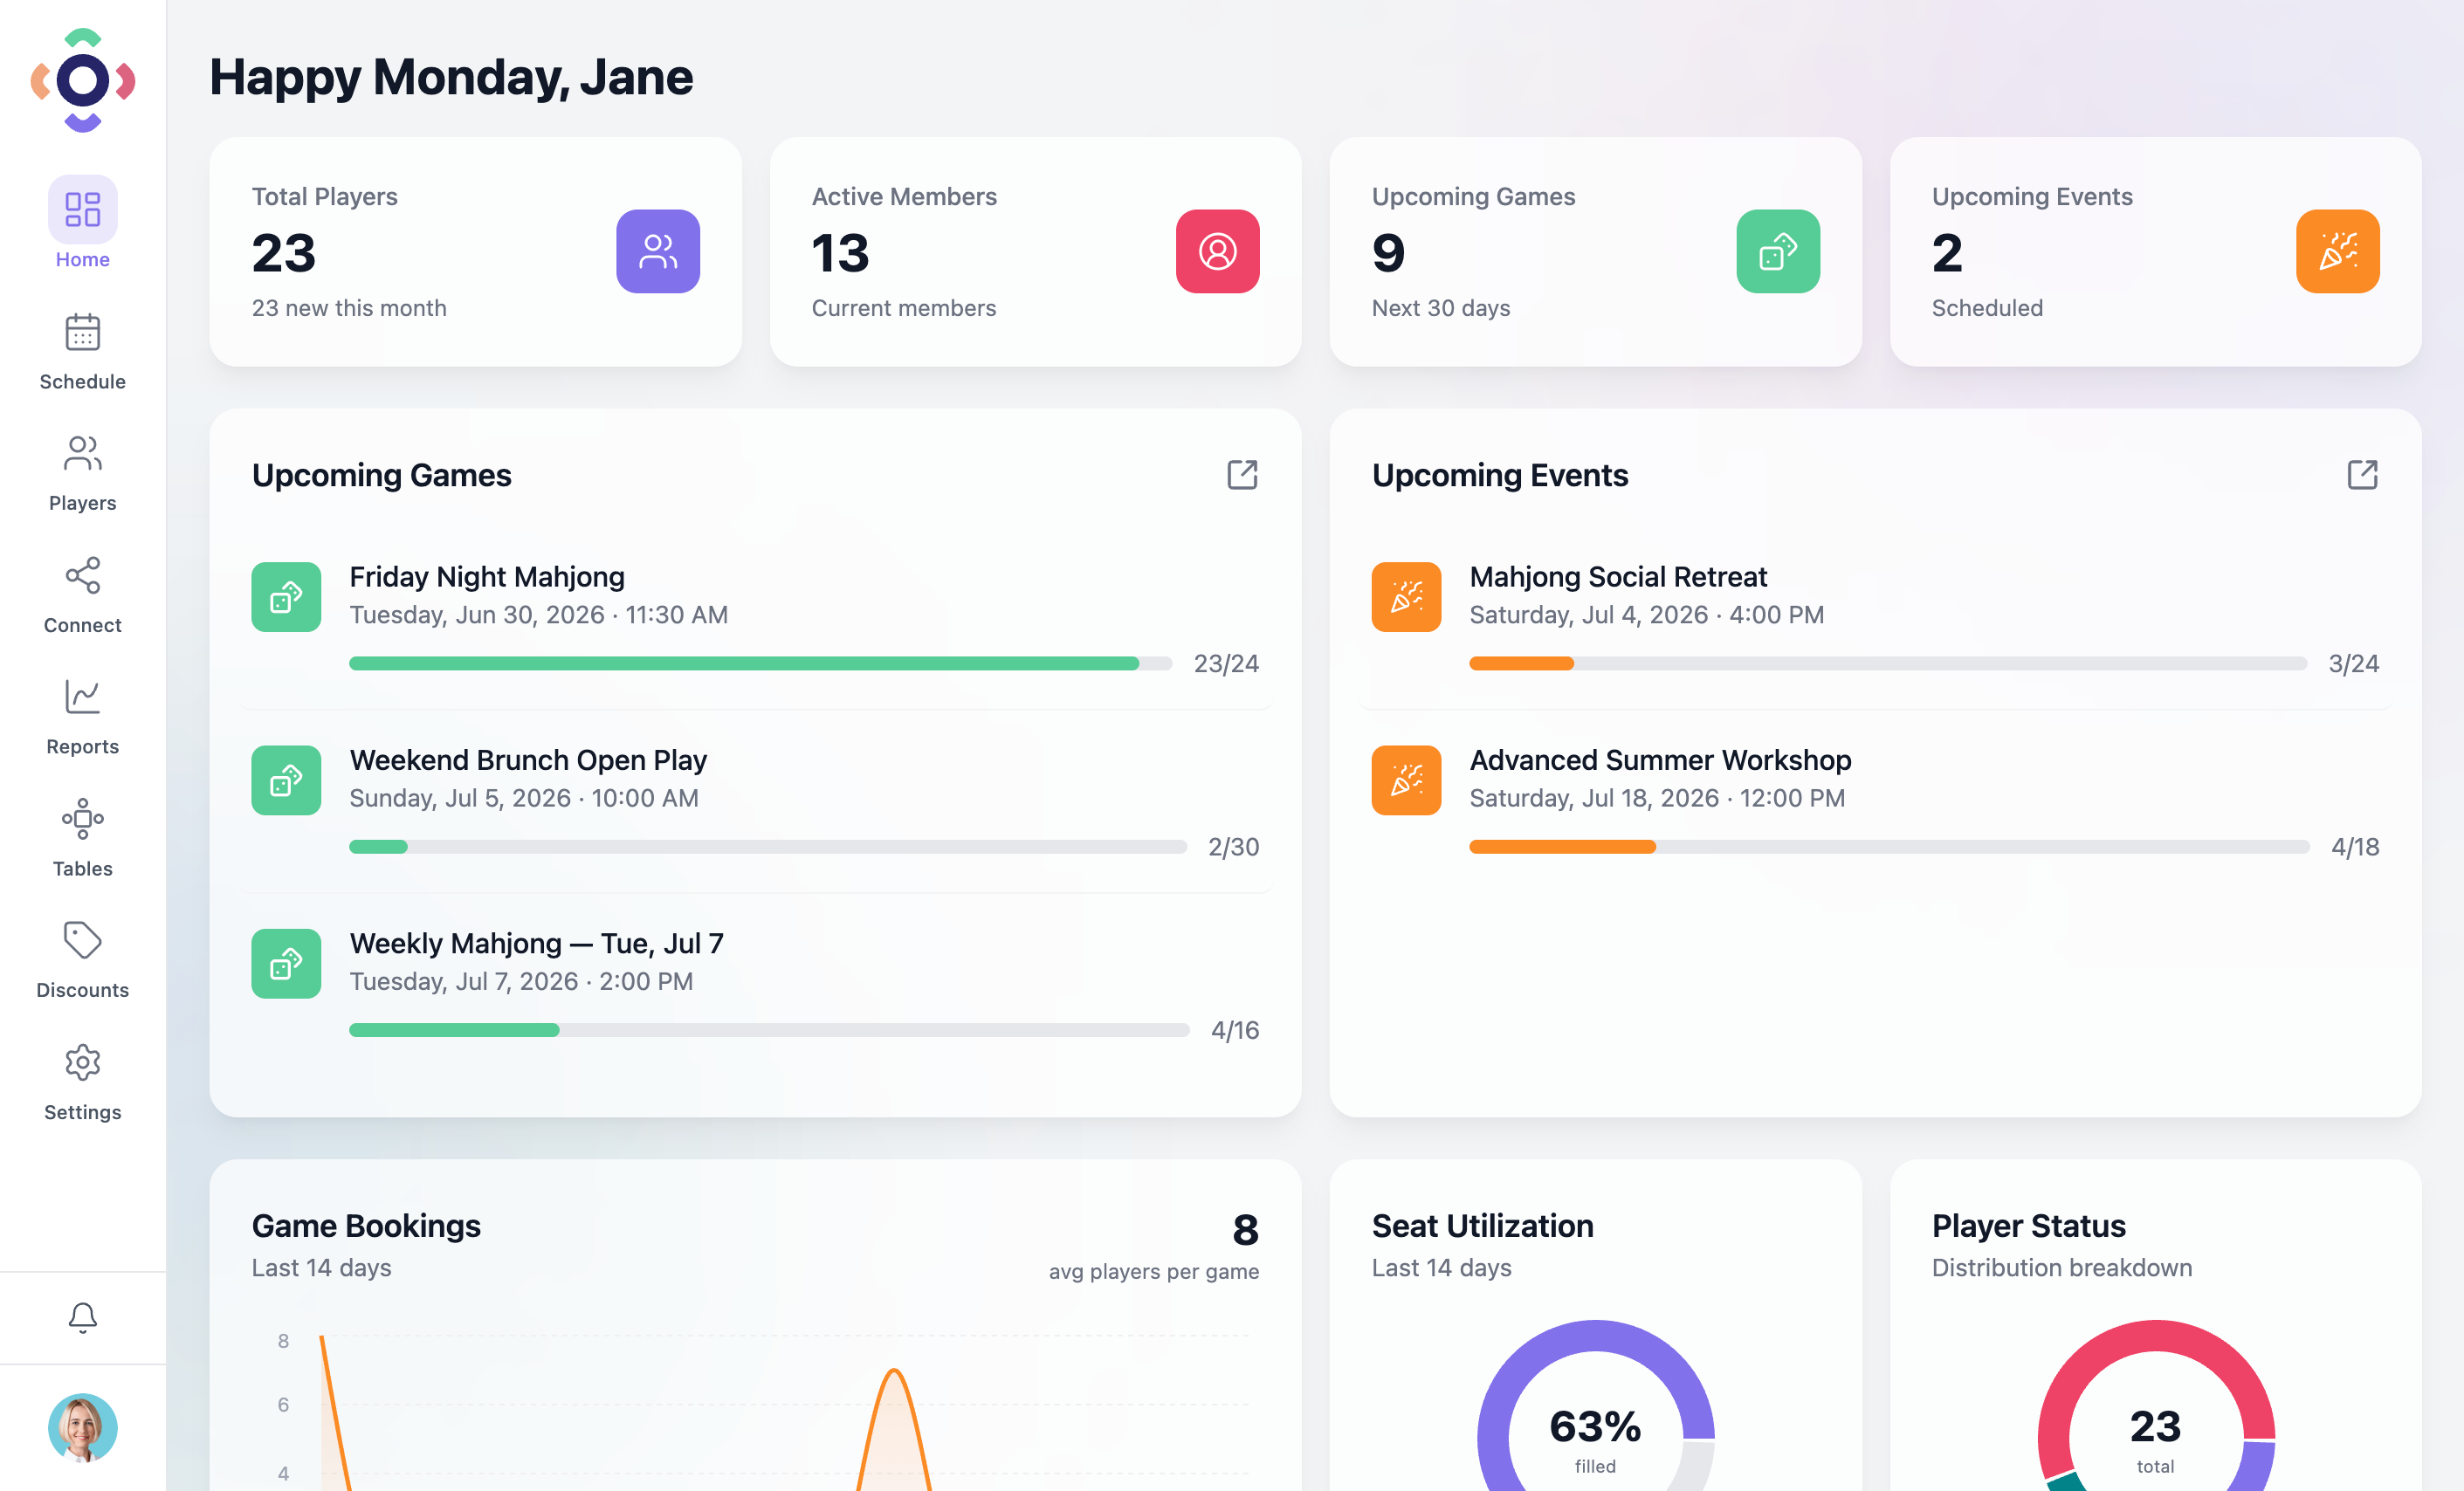Click 'Current members' caption

tap(904, 308)
